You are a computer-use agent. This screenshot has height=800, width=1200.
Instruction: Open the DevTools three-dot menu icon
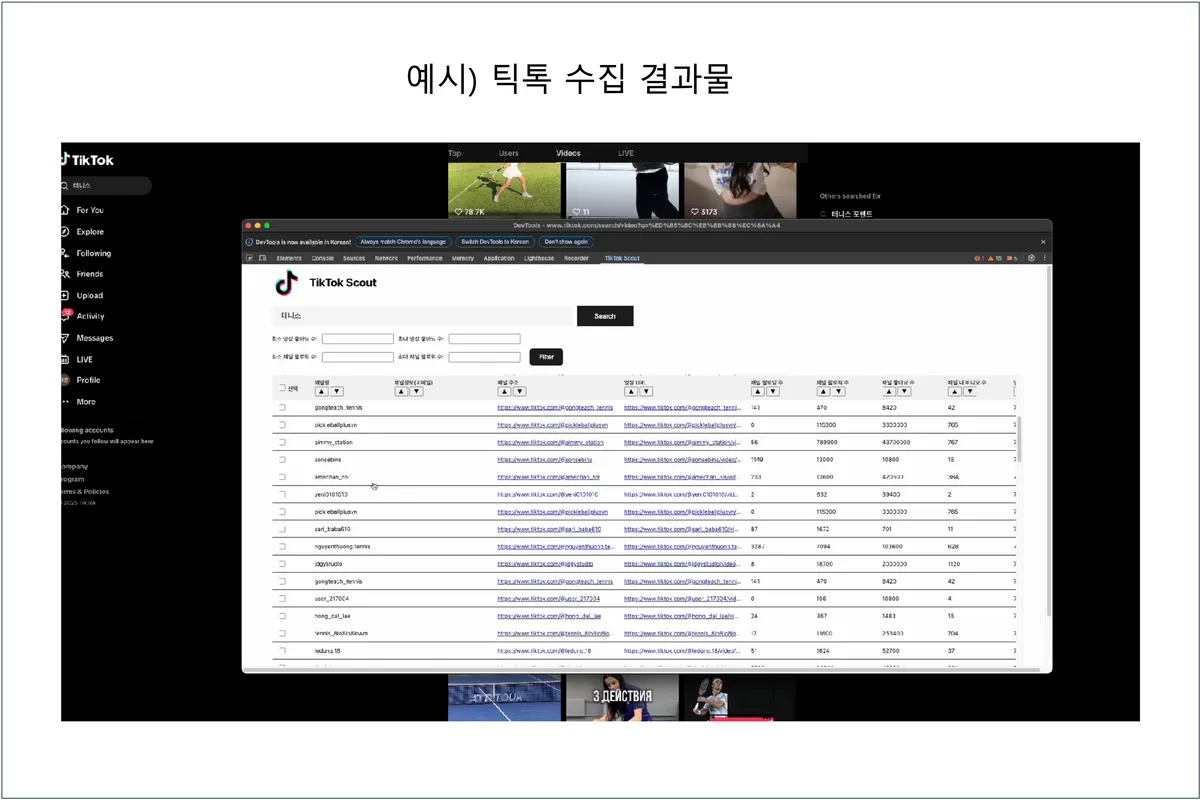(x=1045, y=258)
